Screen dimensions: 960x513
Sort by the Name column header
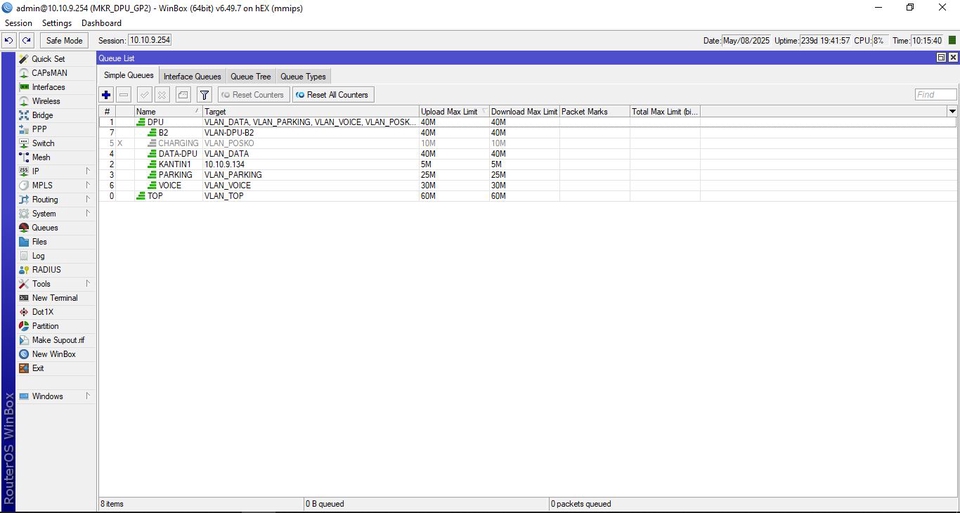(168, 111)
